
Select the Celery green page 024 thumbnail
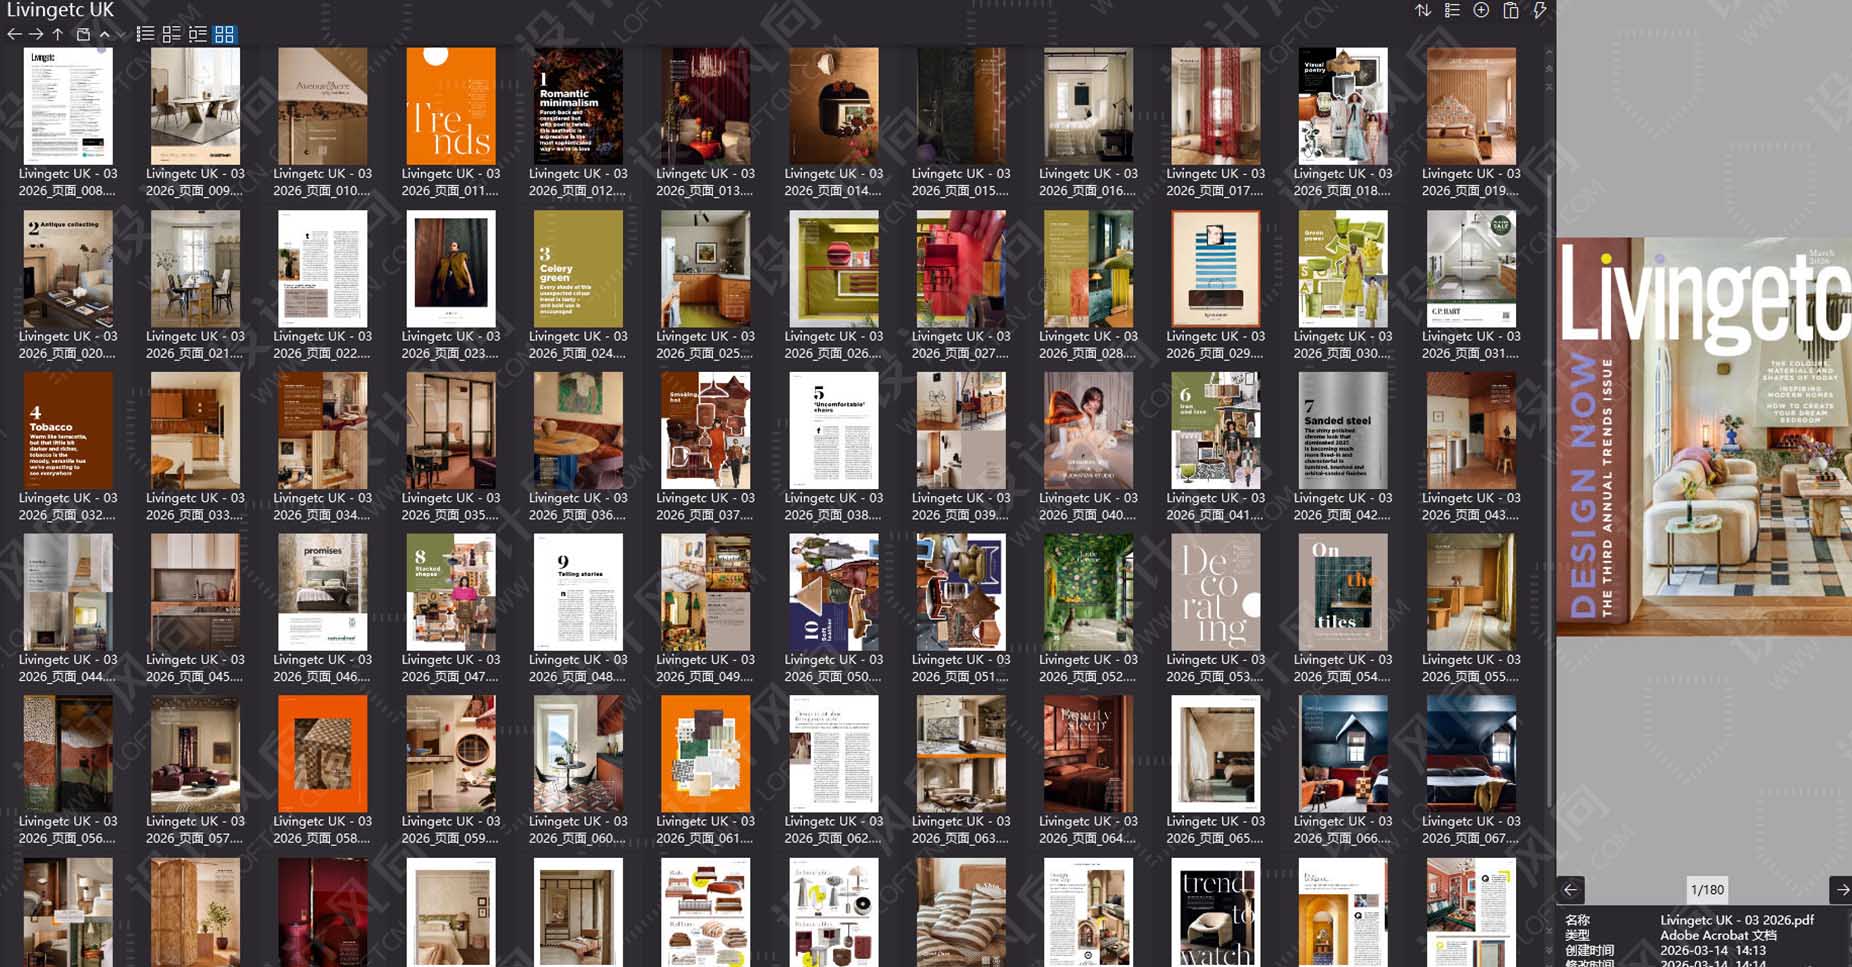pyautogui.click(x=577, y=268)
